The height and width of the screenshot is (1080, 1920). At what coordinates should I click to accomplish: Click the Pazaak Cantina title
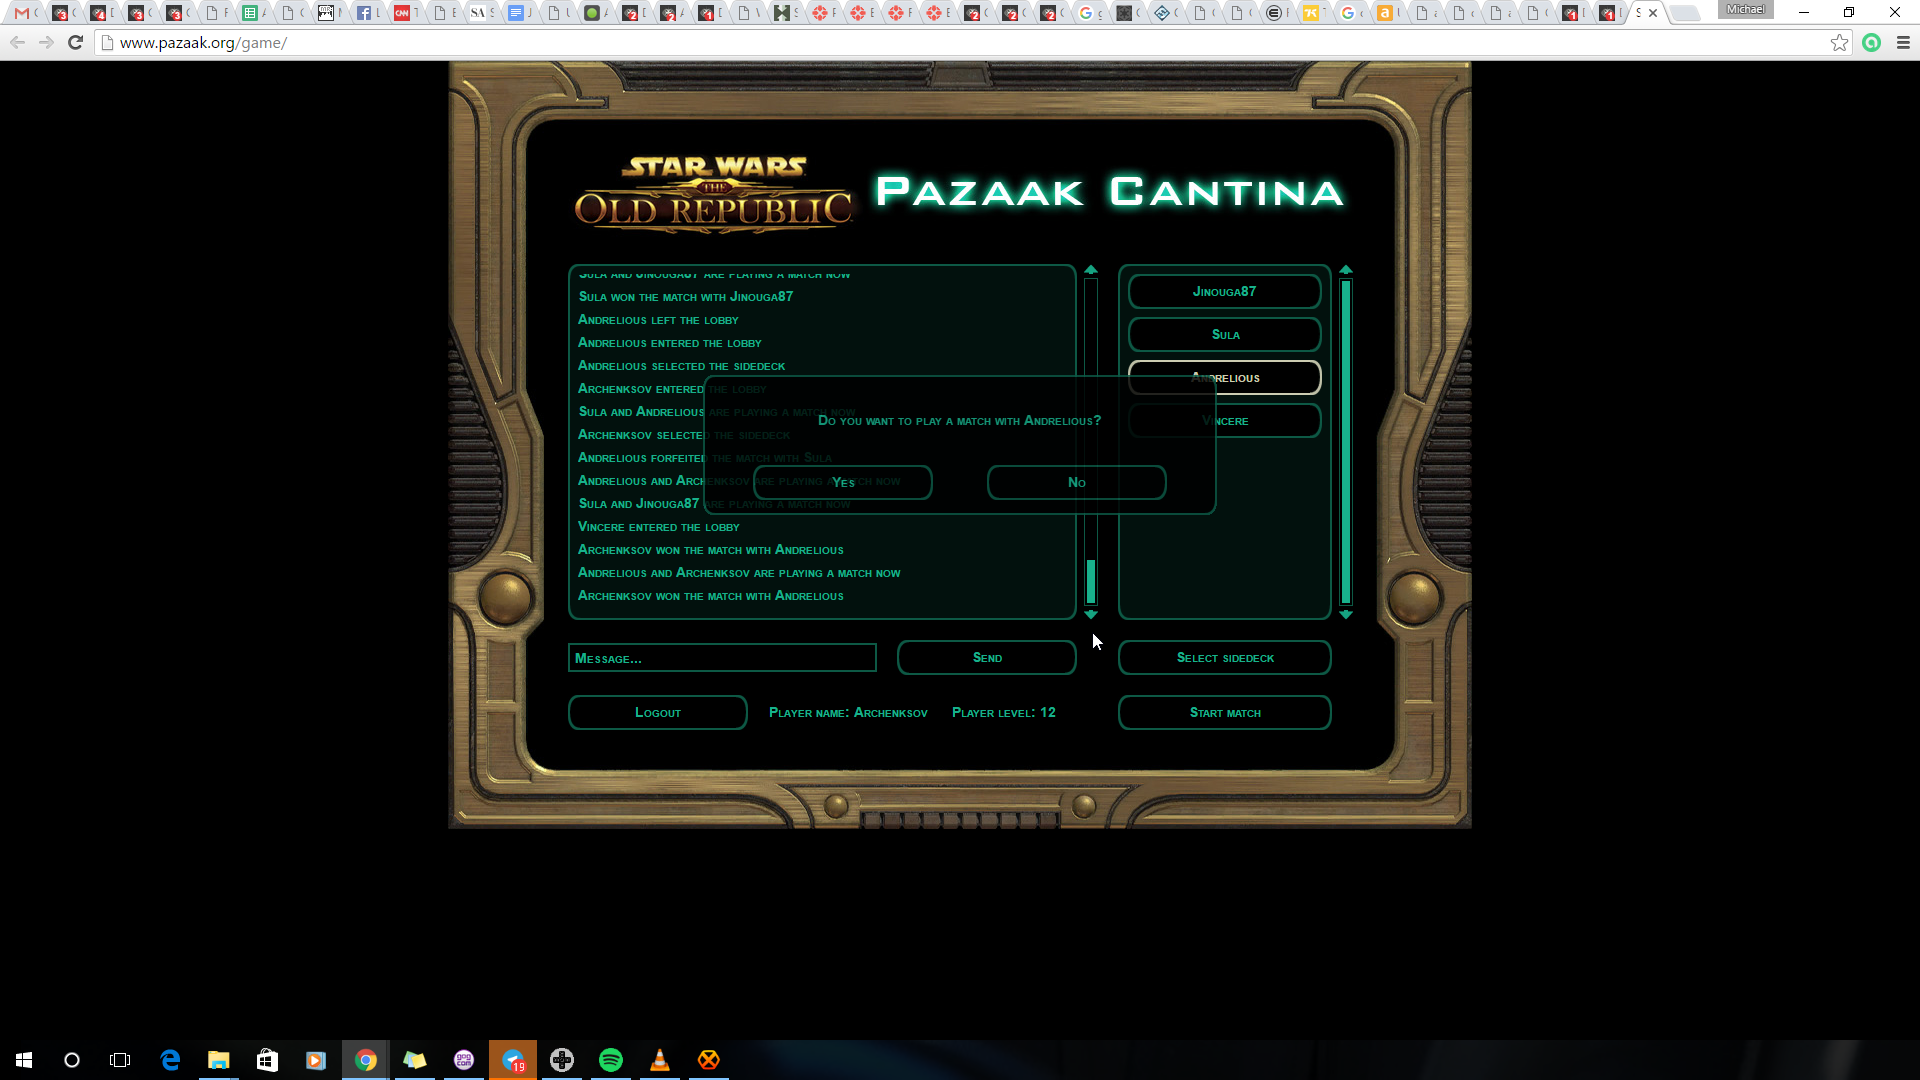[x=1110, y=191]
